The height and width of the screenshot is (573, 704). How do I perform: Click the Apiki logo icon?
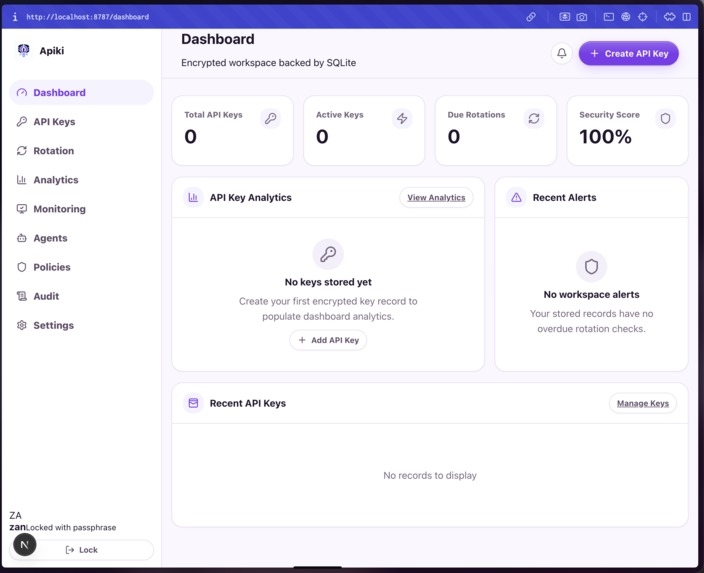point(23,50)
